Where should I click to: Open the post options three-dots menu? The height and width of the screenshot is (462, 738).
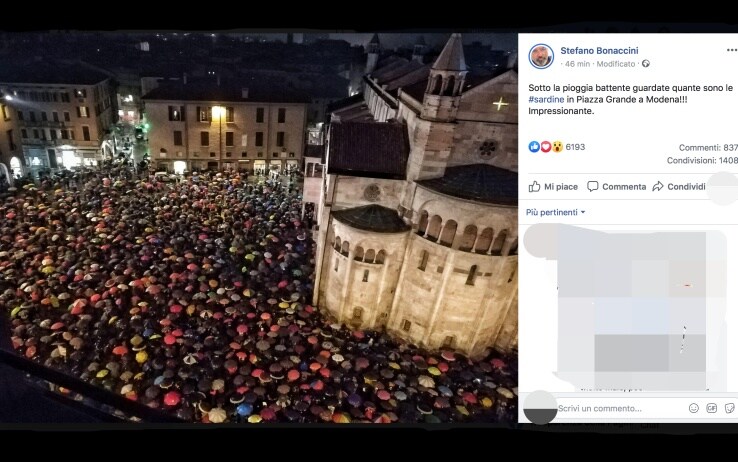click(731, 50)
